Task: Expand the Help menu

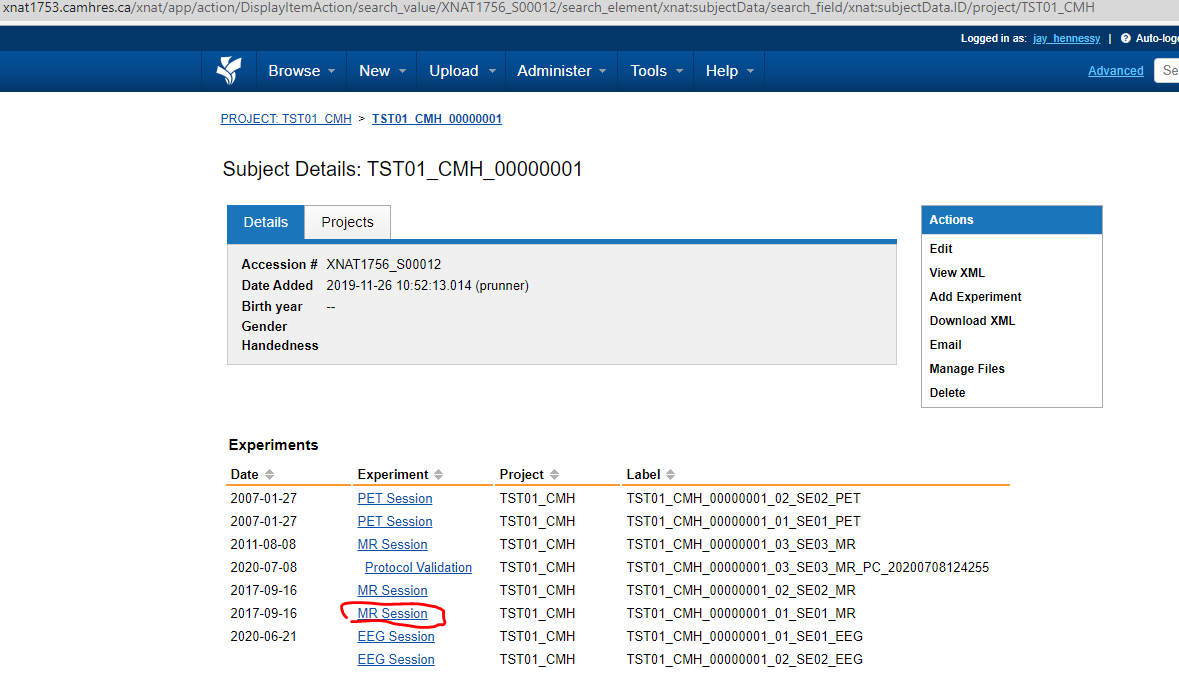Action: click(730, 71)
